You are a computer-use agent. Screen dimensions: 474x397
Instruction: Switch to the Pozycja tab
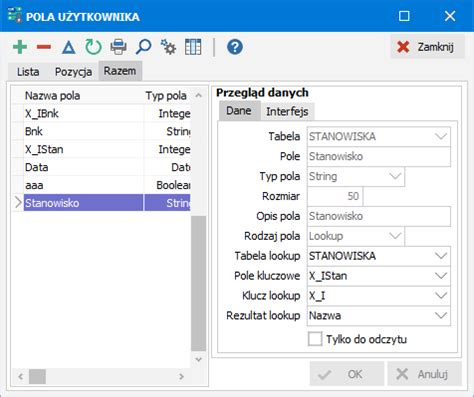click(x=73, y=72)
